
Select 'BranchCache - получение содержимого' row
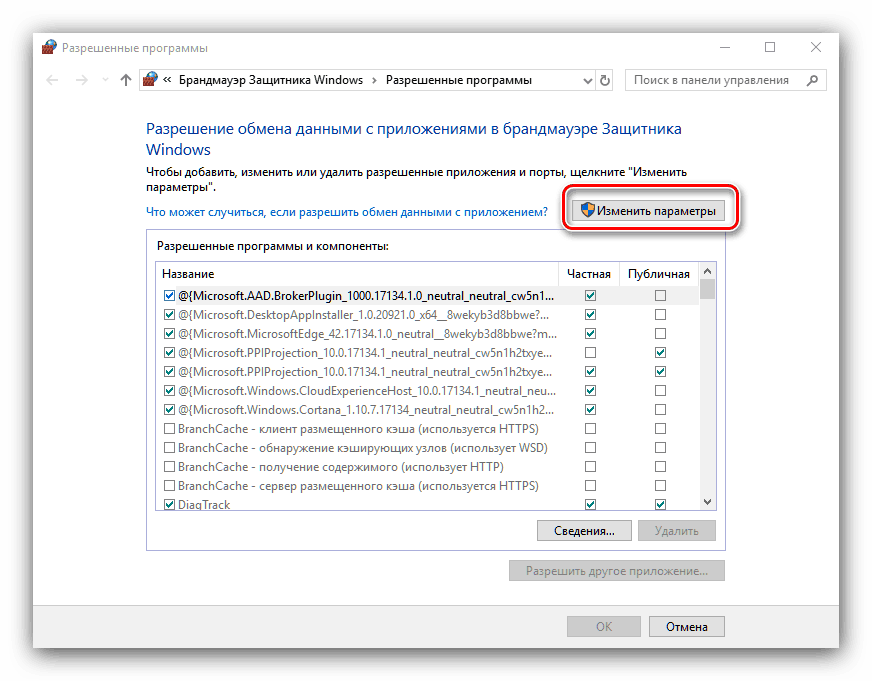point(340,466)
